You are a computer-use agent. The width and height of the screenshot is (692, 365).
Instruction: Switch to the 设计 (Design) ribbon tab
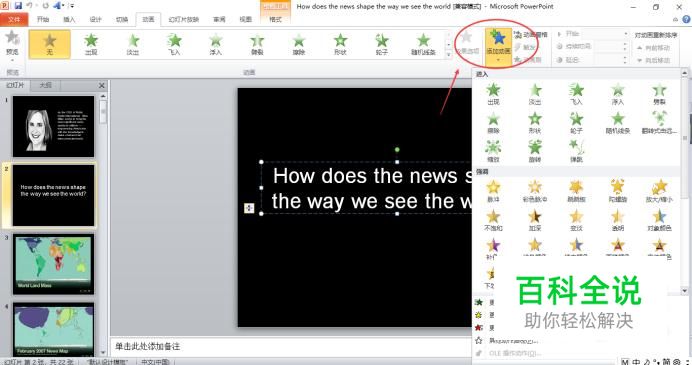pos(96,19)
